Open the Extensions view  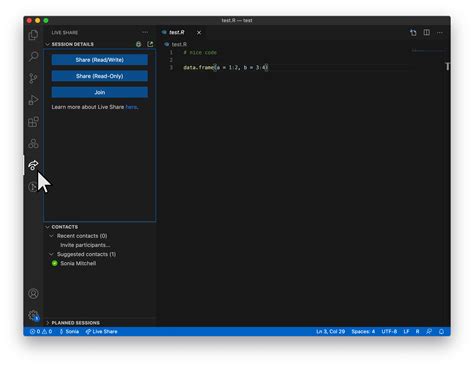(x=33, y=122)
